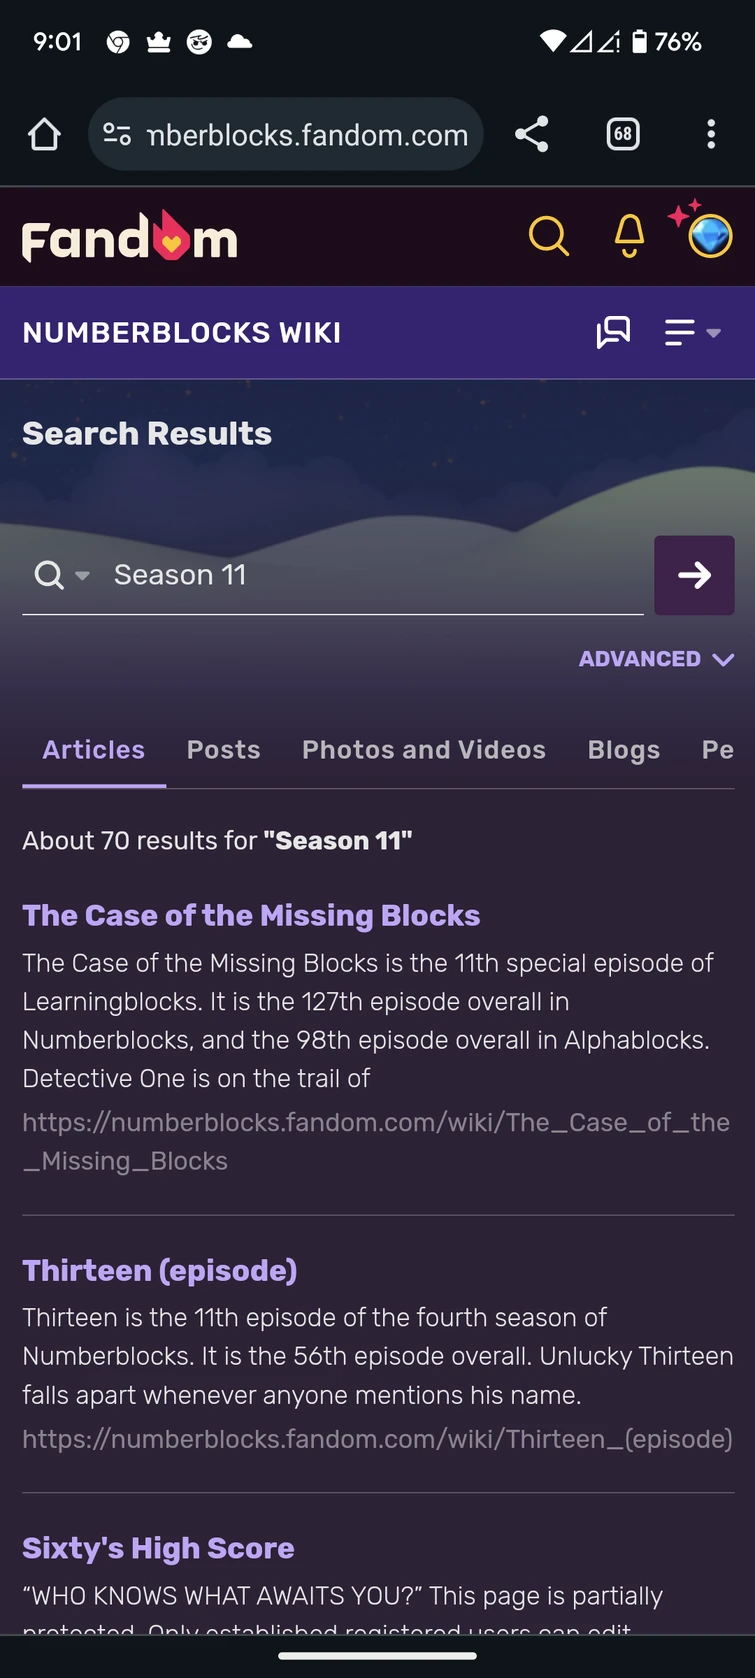The height and width of the screenshot is (1678, 755).
Task: Open Chrome's overflow menu
Action: 711,133
